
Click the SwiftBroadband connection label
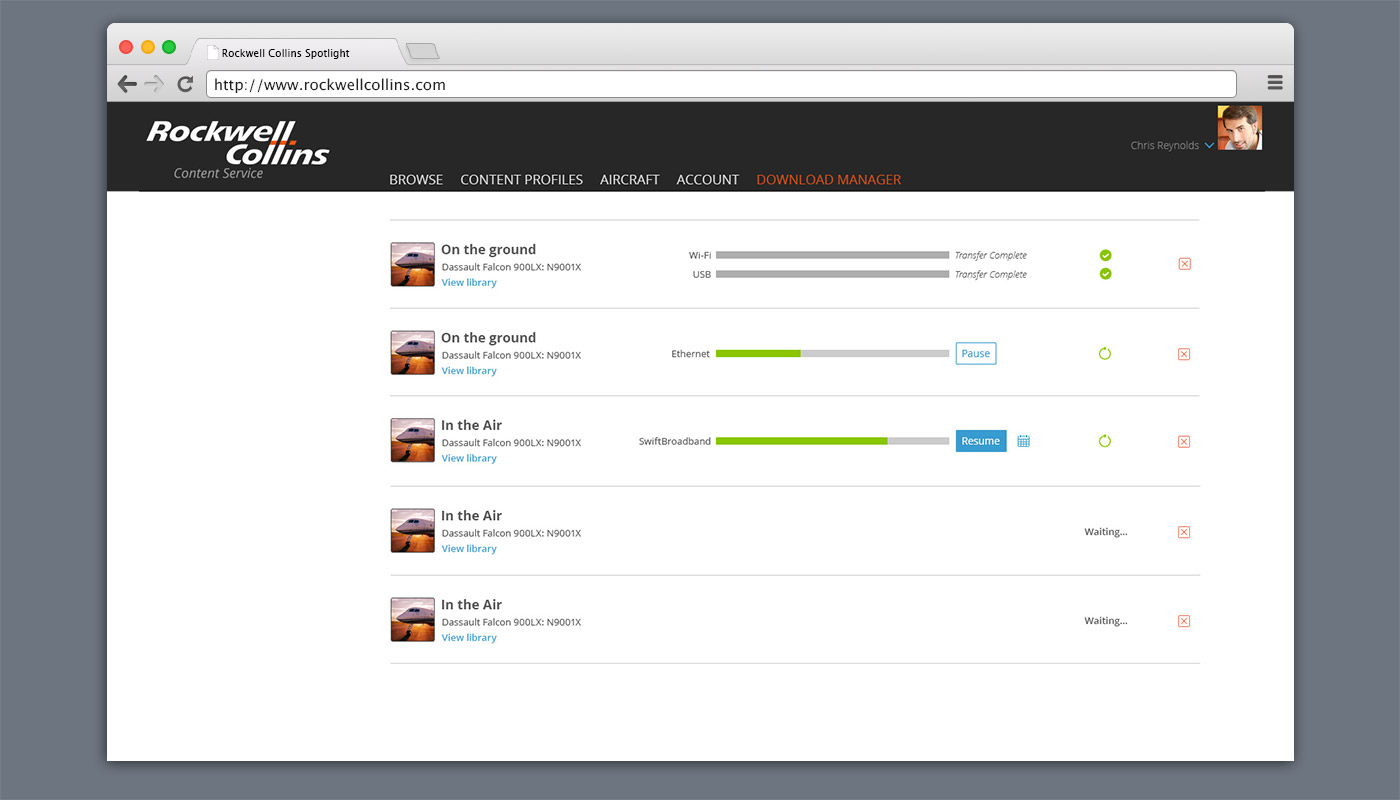tap(675, 441)
